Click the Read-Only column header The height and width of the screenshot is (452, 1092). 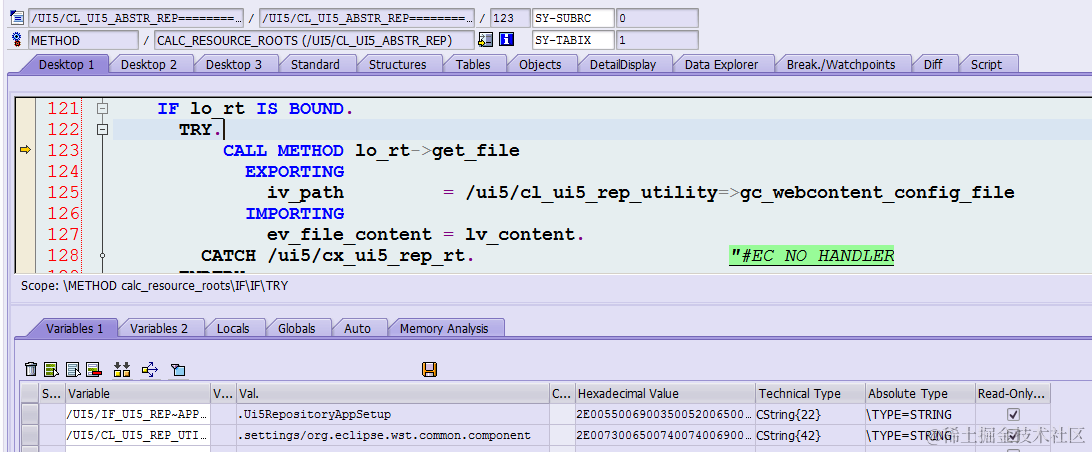[1013, 393]
